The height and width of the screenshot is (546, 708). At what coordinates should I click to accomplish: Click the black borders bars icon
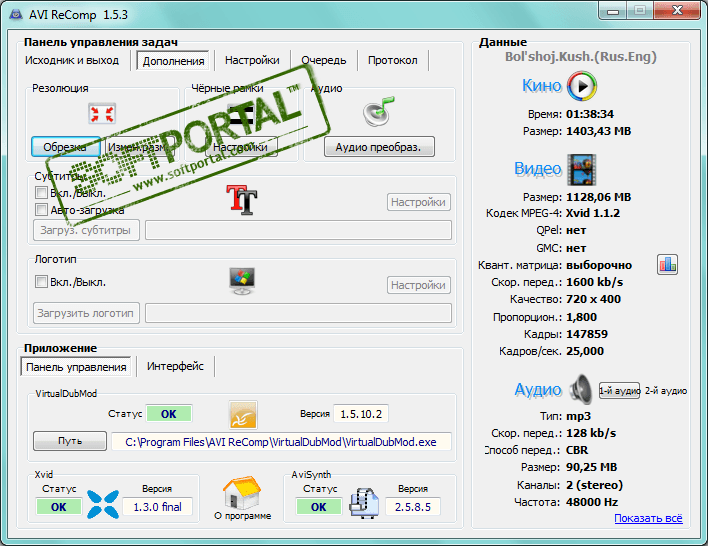pyautogui.click(x=240, y=115)
